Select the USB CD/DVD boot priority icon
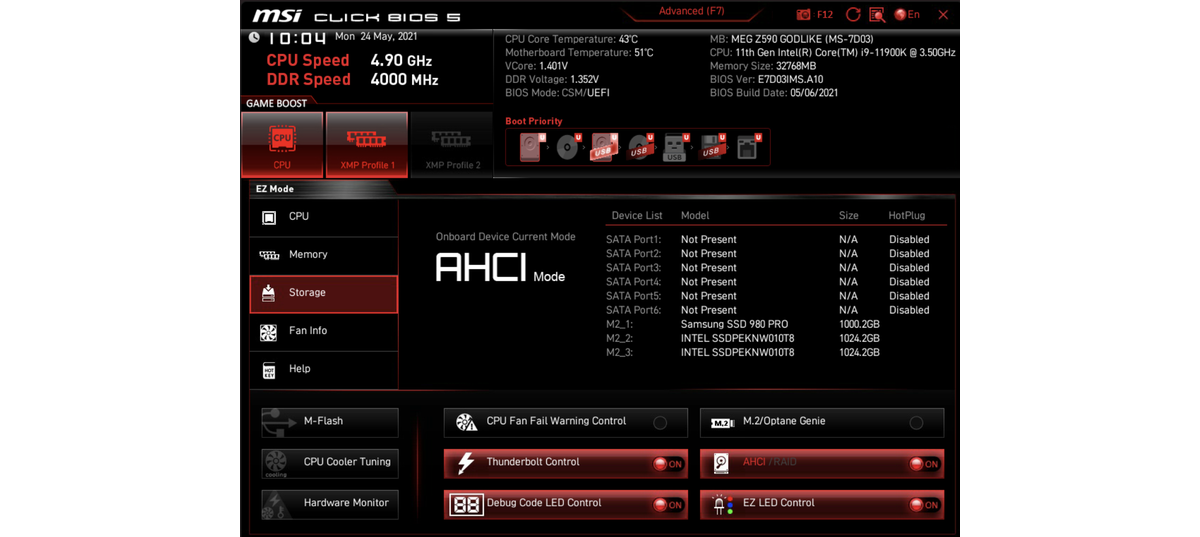 (x=640, y=148)
